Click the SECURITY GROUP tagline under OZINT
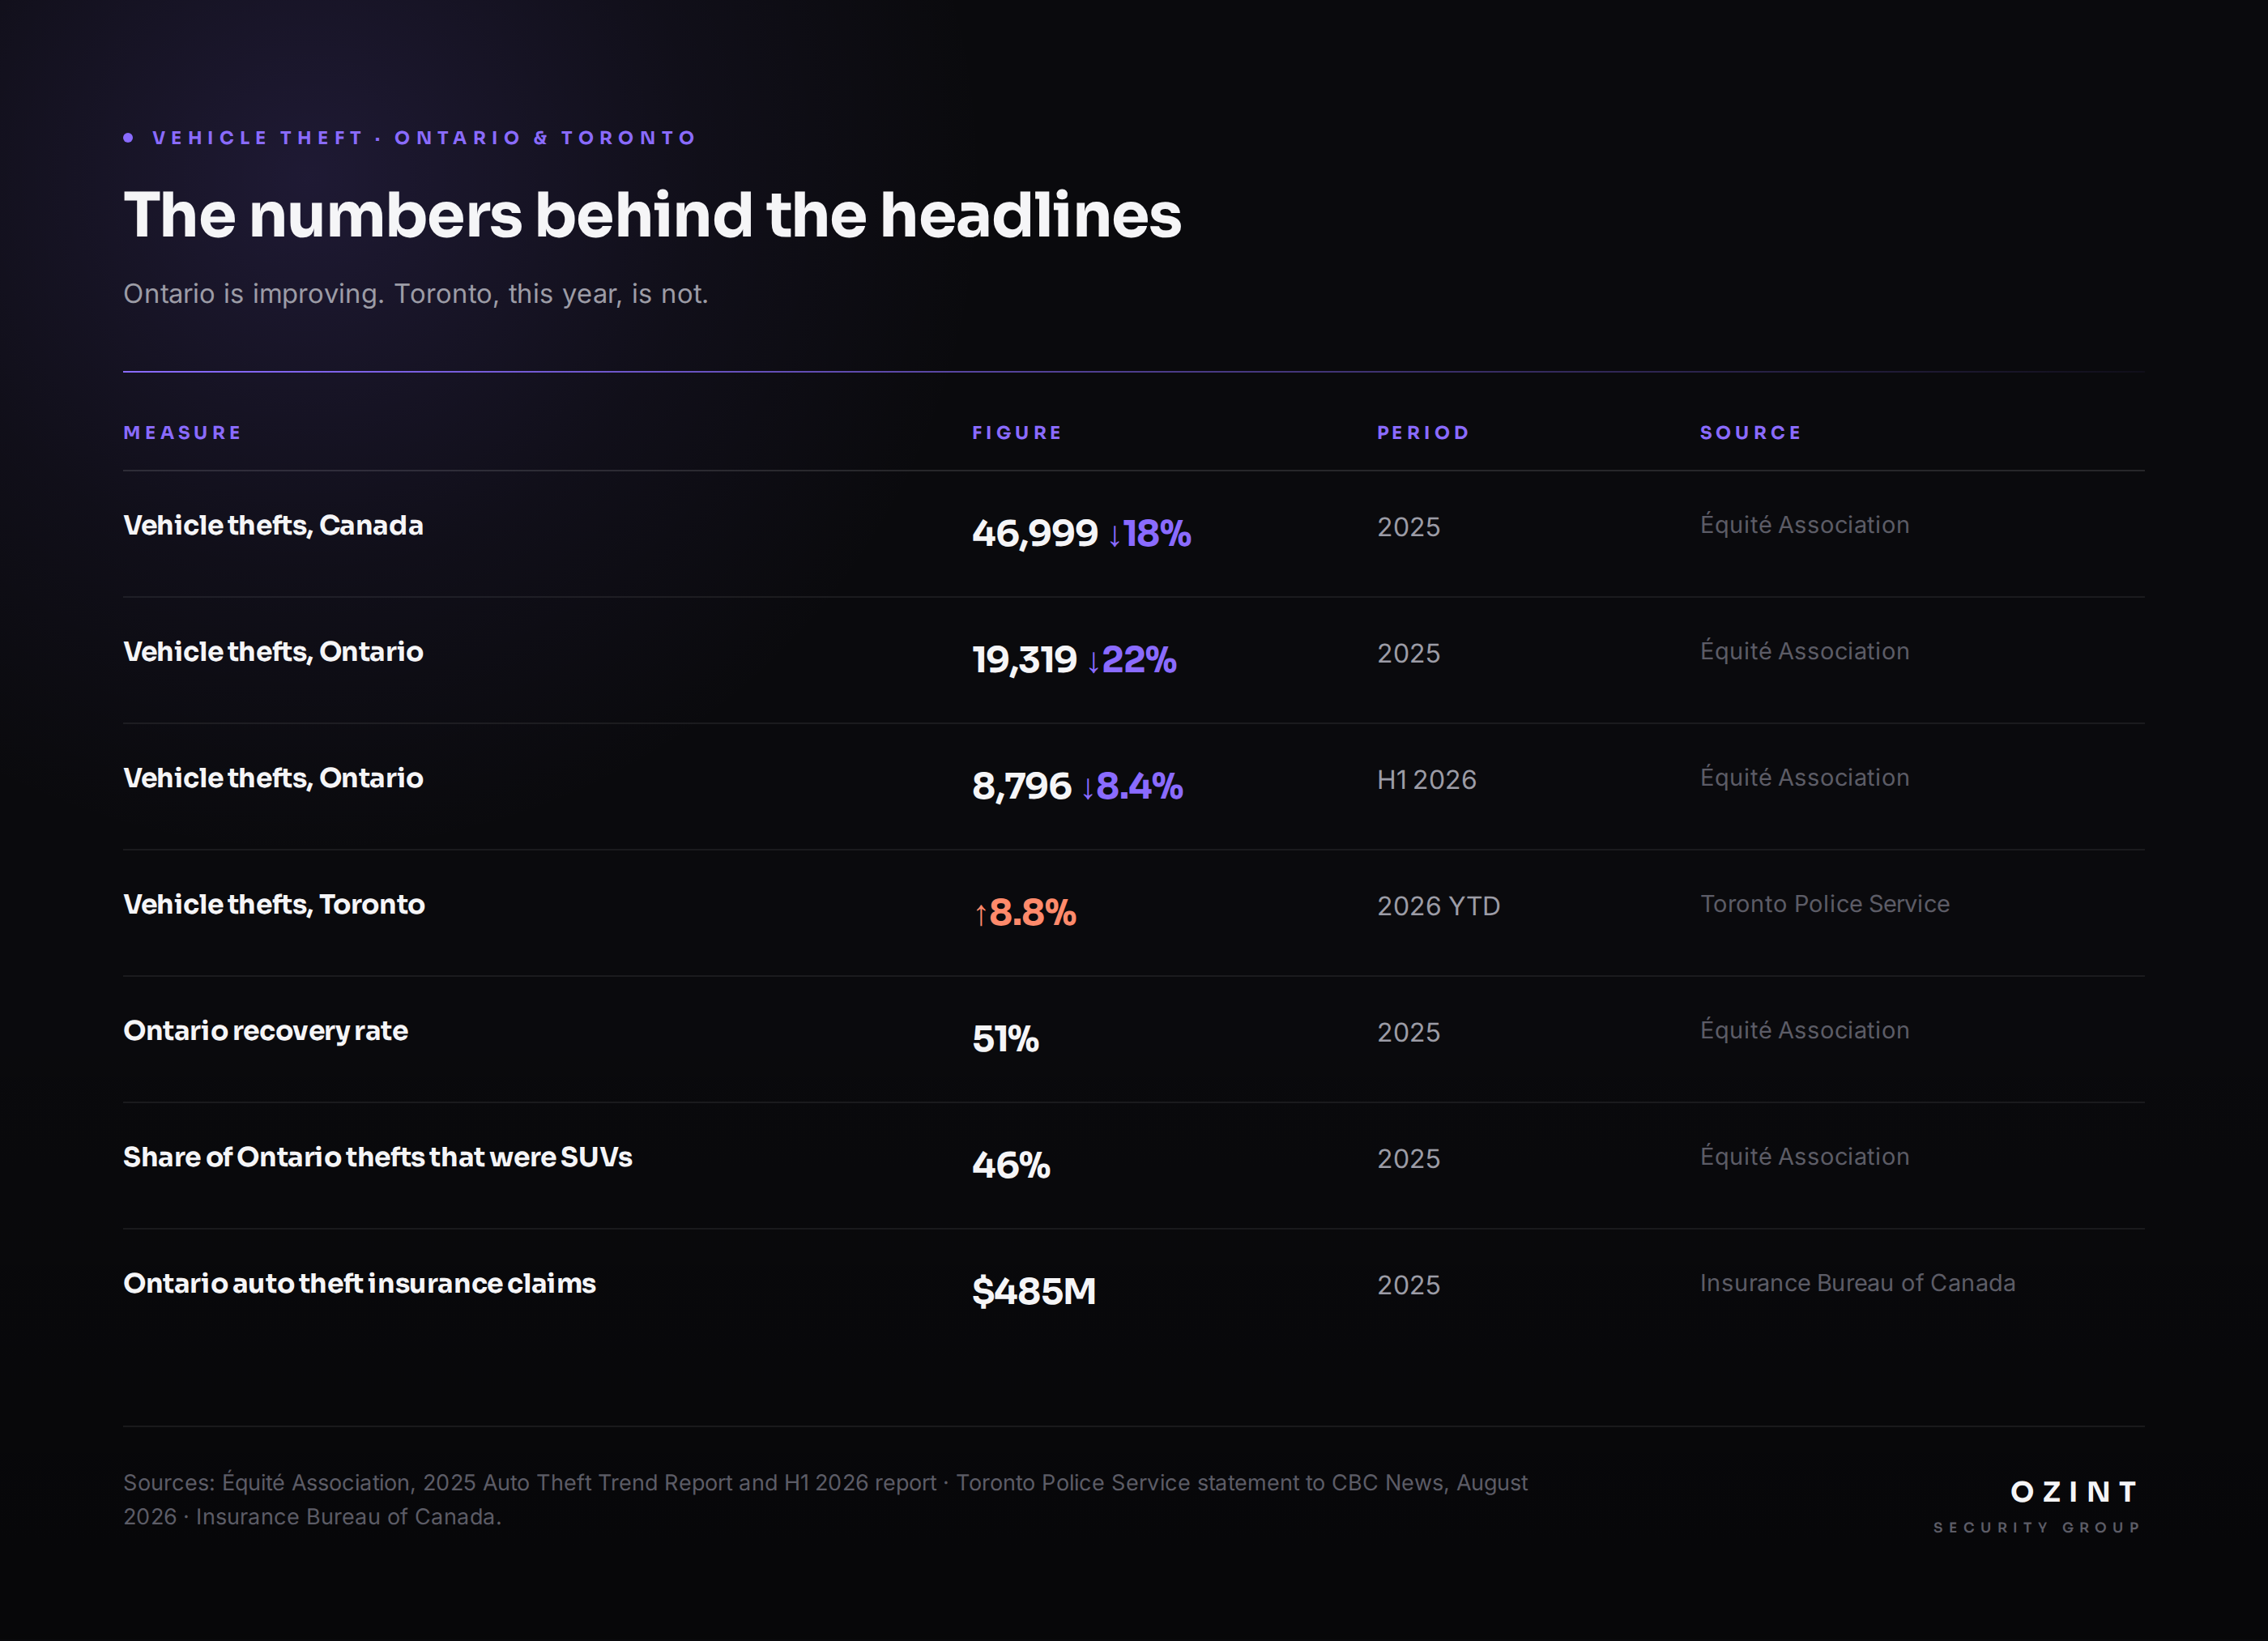 pos(2037,1527)
